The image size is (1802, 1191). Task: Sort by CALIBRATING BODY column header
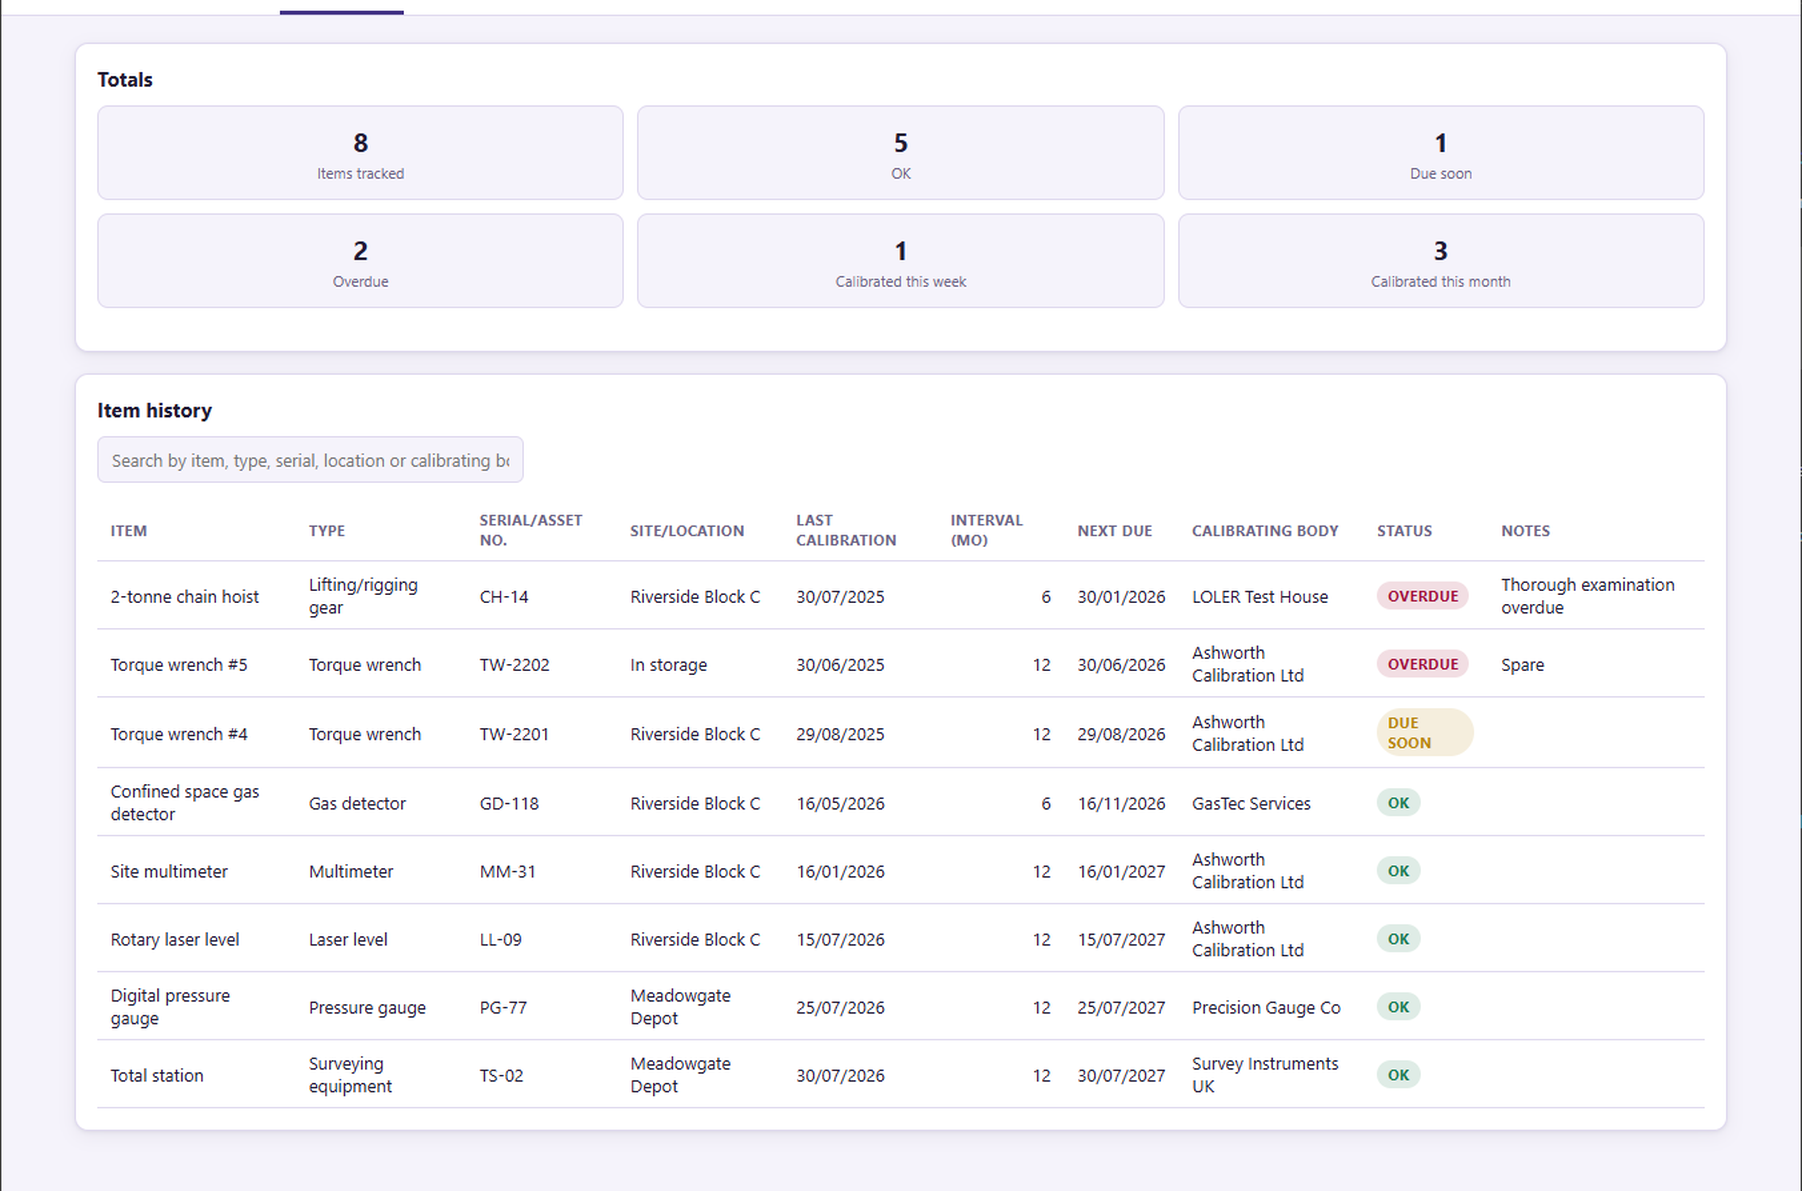click(1265, 531)
